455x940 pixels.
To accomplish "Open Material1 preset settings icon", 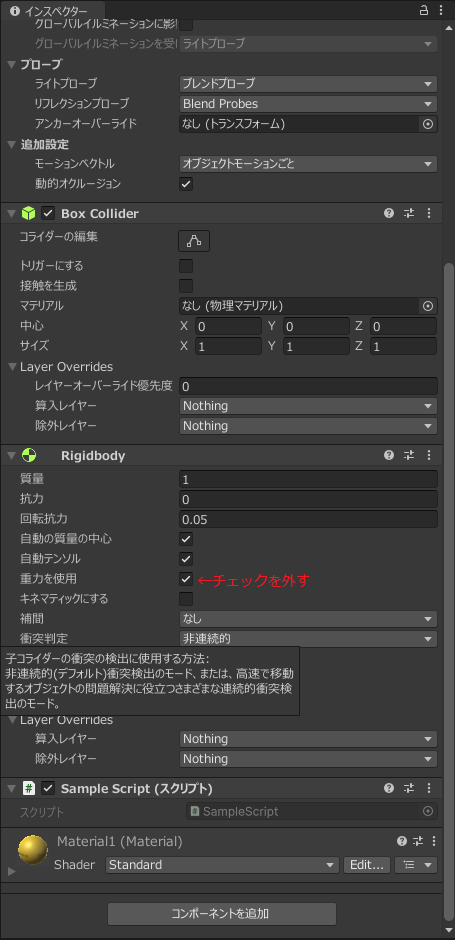I will [420, 842].
